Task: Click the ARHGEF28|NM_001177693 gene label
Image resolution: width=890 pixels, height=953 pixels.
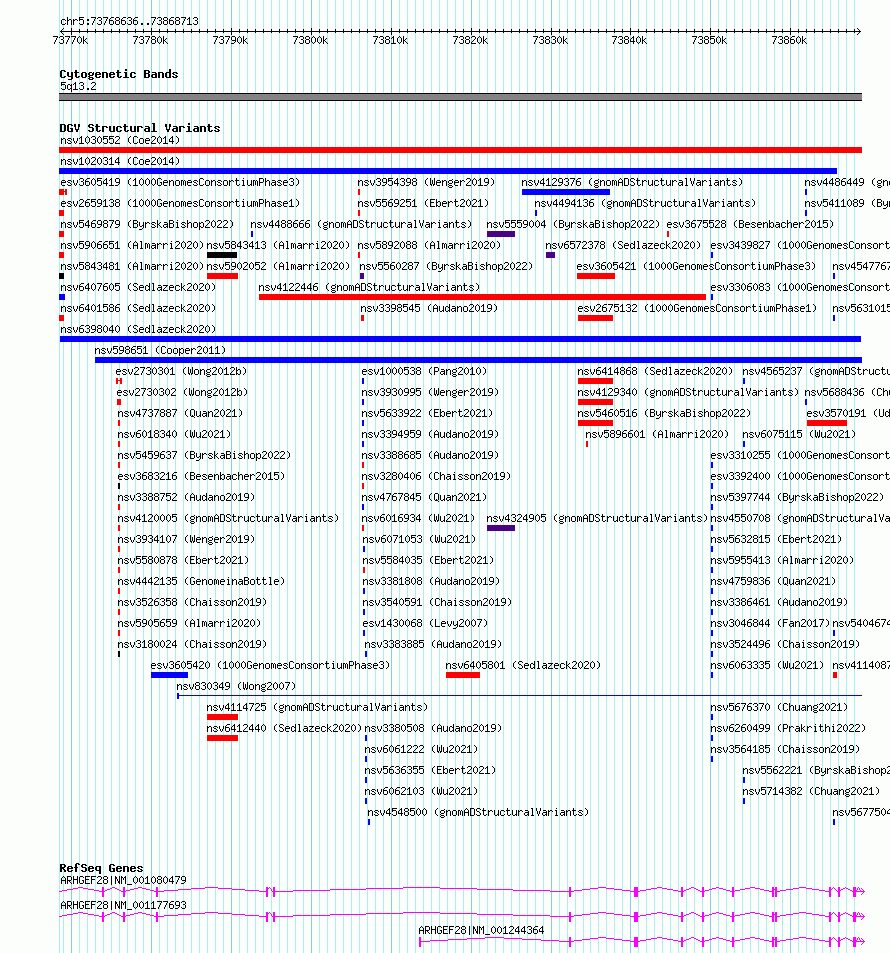Action: 123,906
